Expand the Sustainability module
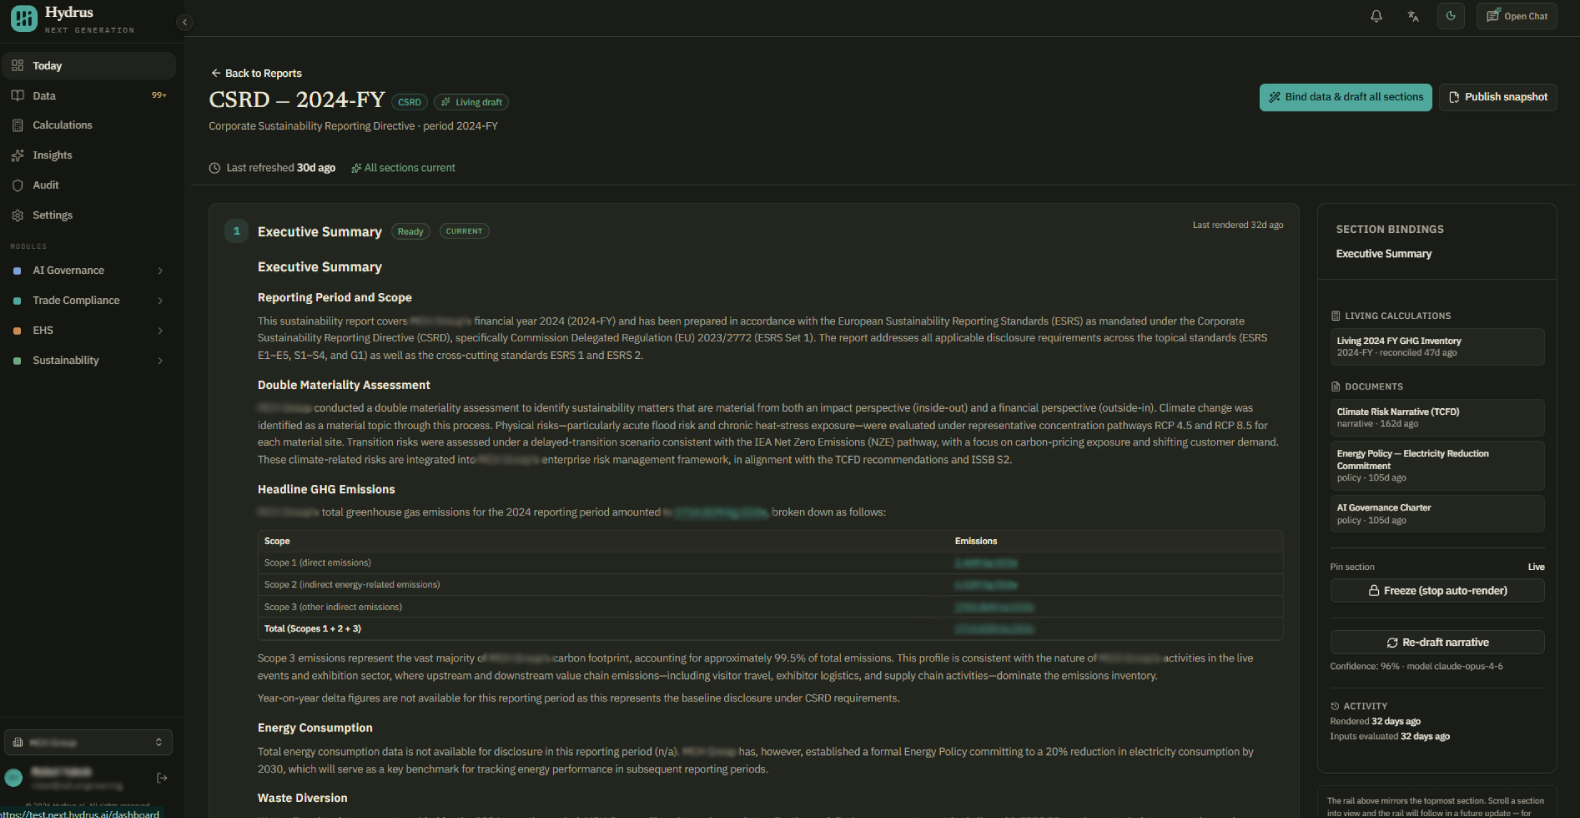This screenshot has height=818, width=1580. [88, 360]
